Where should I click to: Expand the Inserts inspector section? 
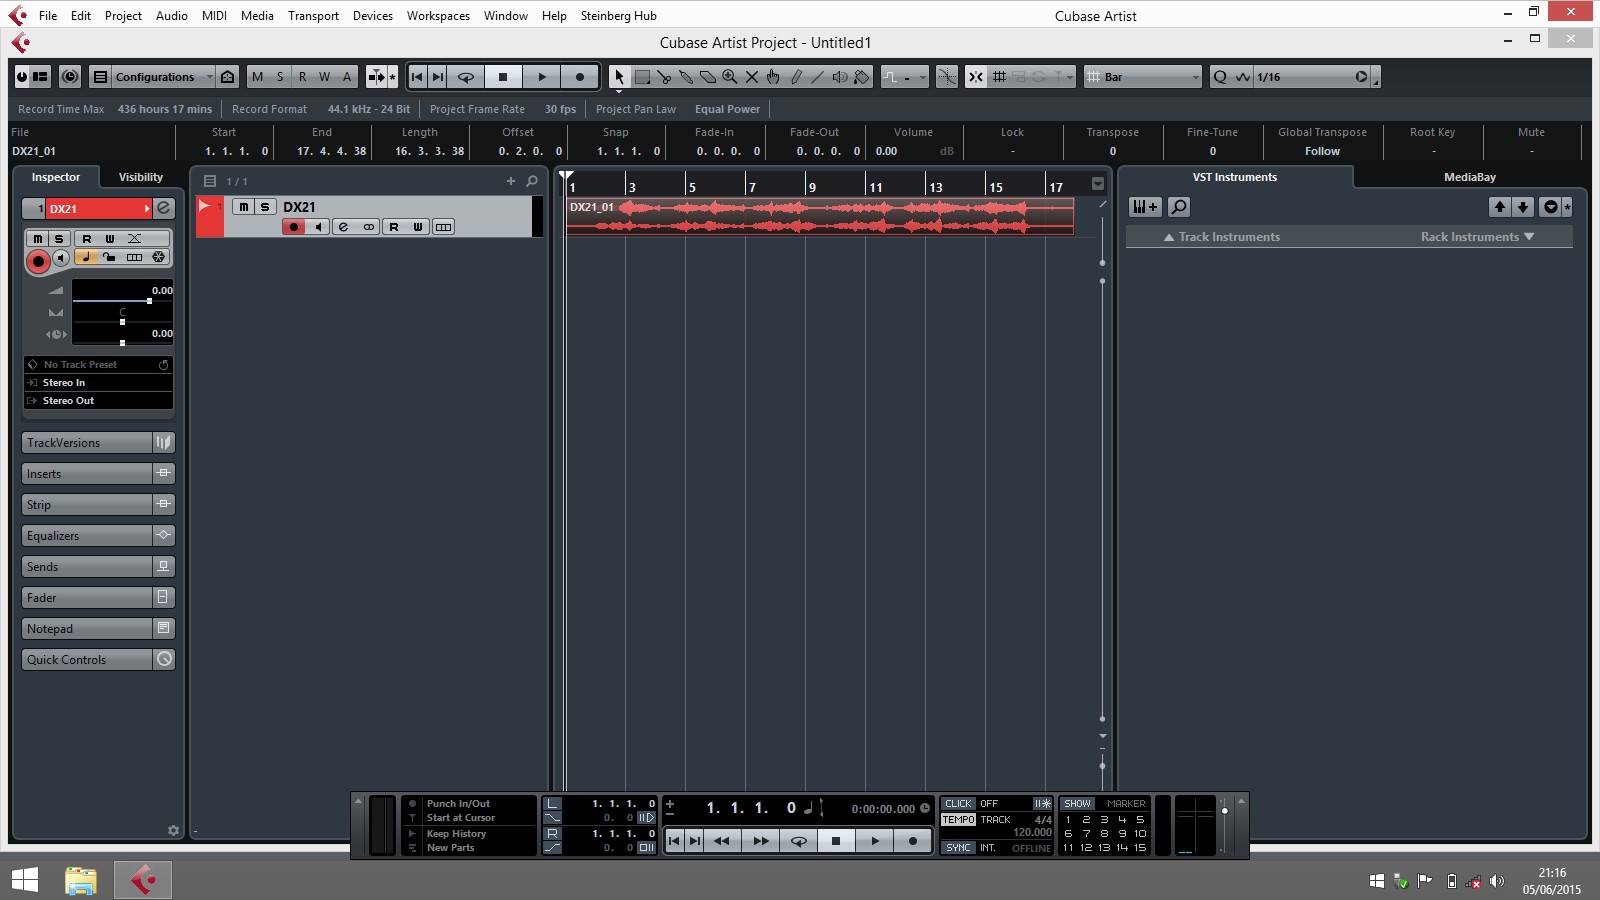click(98, 474)
